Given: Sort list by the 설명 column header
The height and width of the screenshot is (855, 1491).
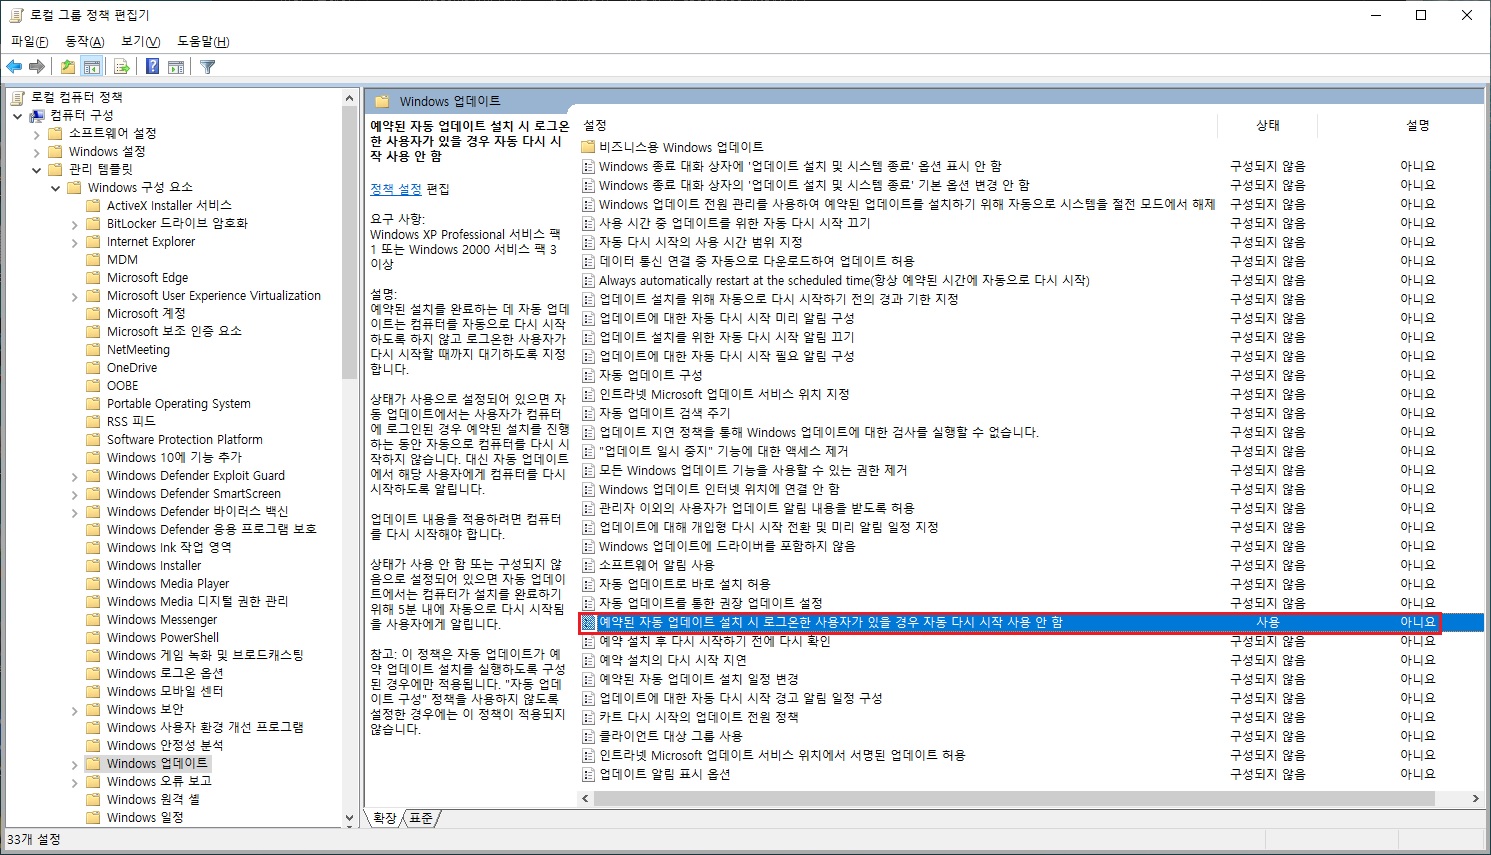Looking at the screenshot, I should 1418,125.
